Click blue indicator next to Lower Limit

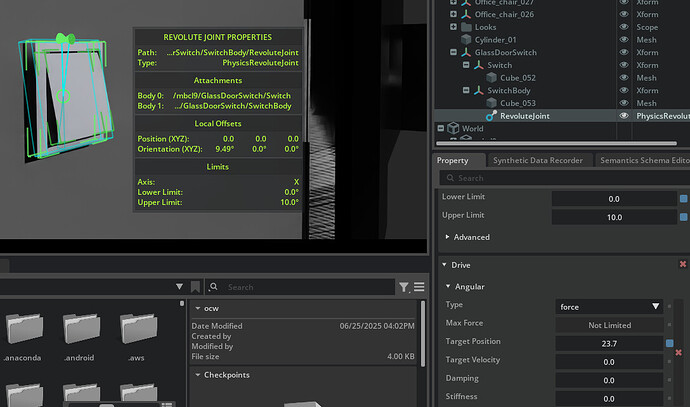tap(683, 199)
